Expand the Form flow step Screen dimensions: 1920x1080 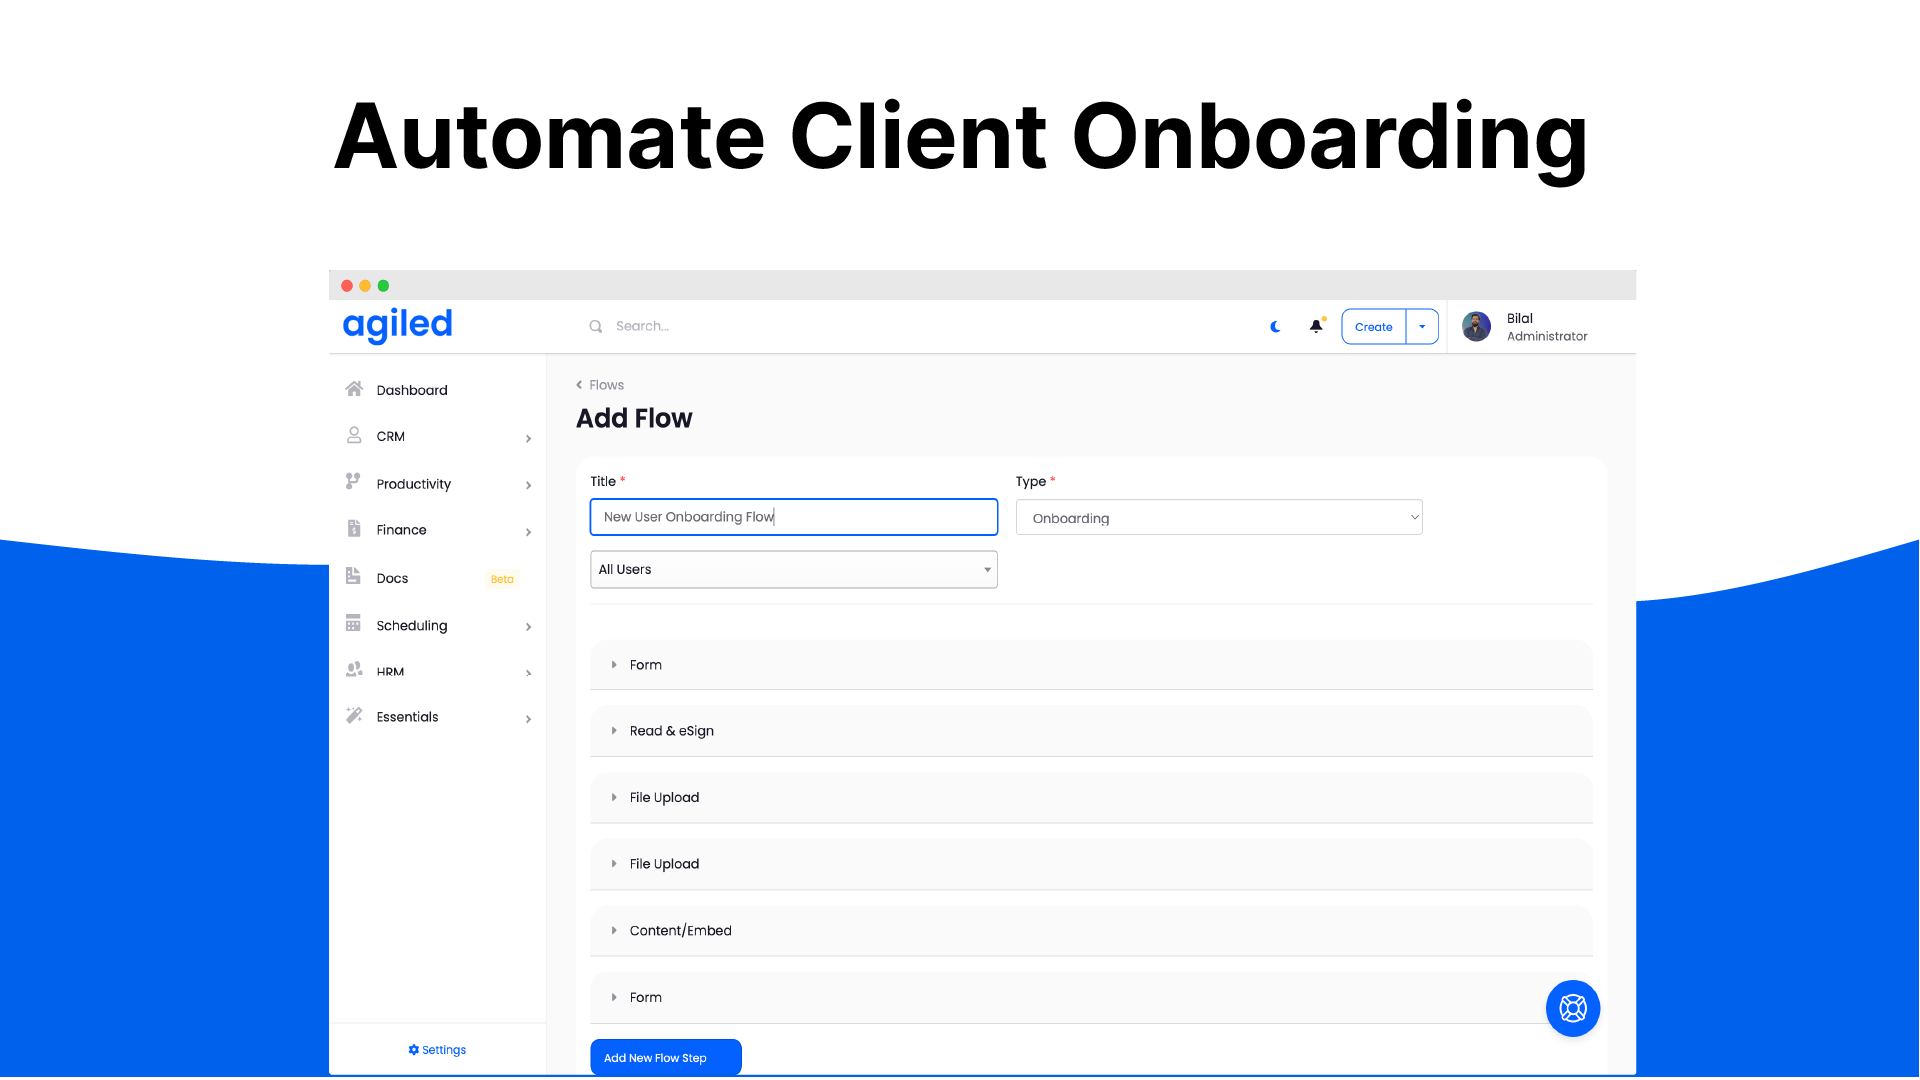point(616,665)
